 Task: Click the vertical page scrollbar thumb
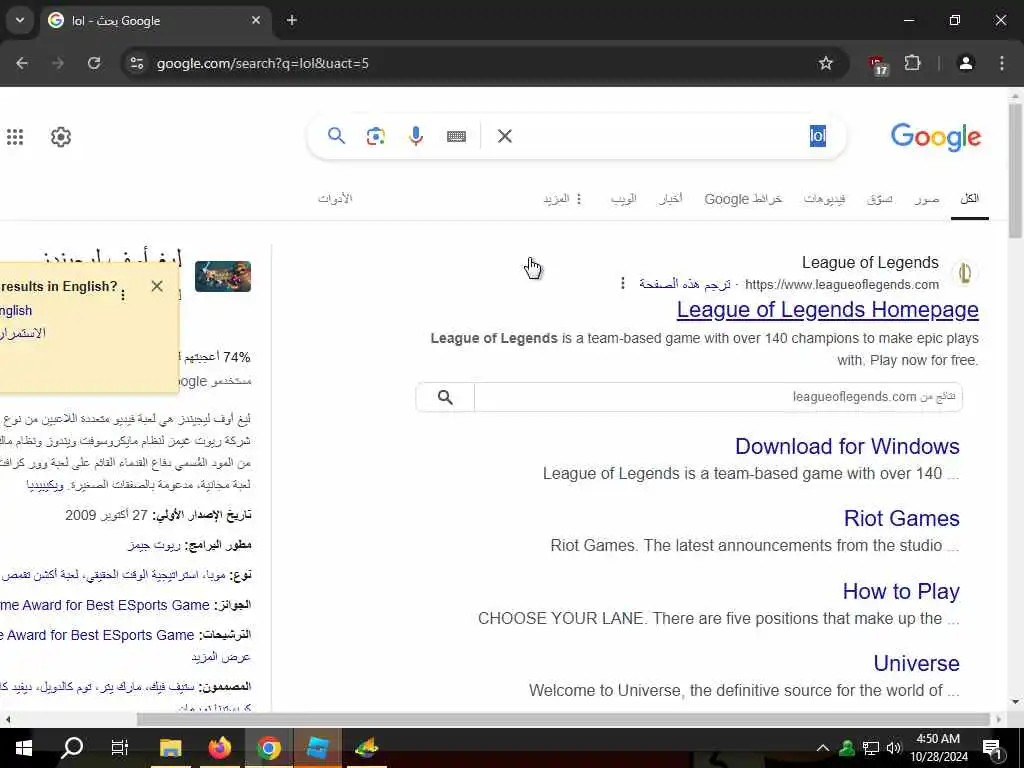point(1015,171)
